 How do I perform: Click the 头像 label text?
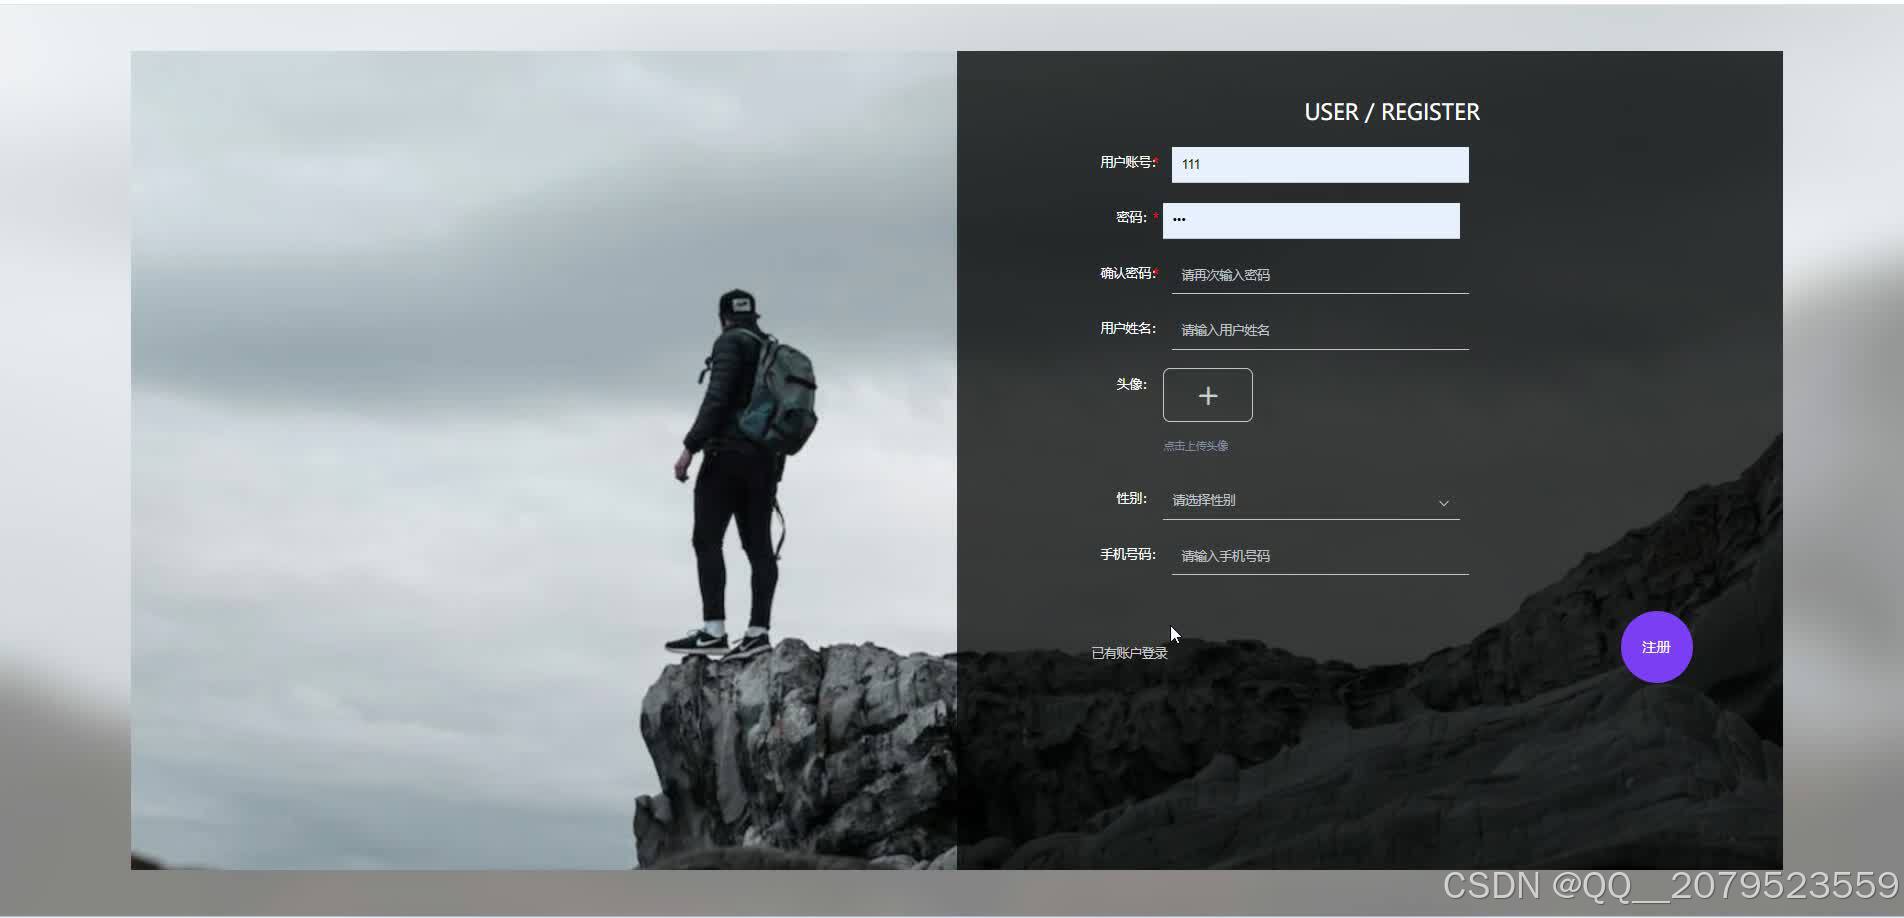[x=1131, y=384]
